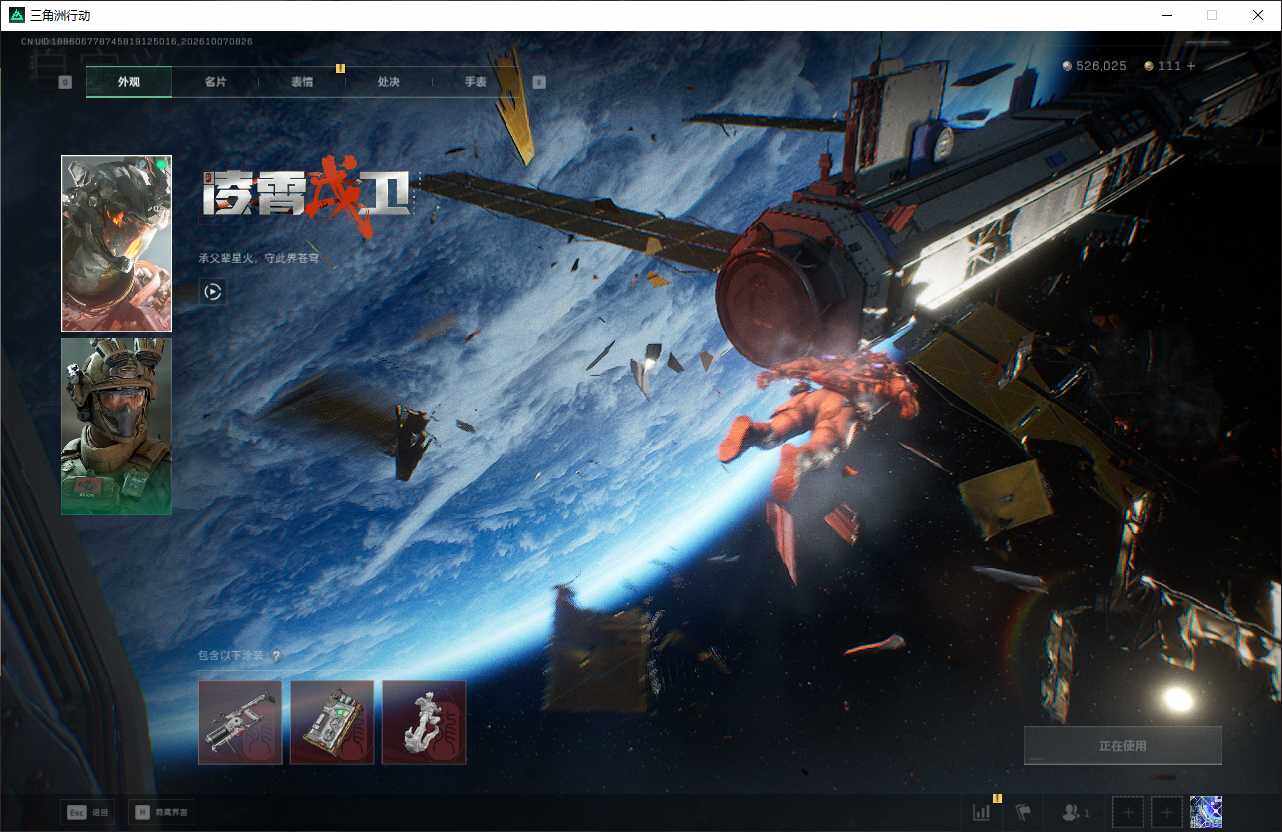The image size is (1282, 832).
Task: Select the rifle weapon skin thumbnail
Action: tap(240, 722)
